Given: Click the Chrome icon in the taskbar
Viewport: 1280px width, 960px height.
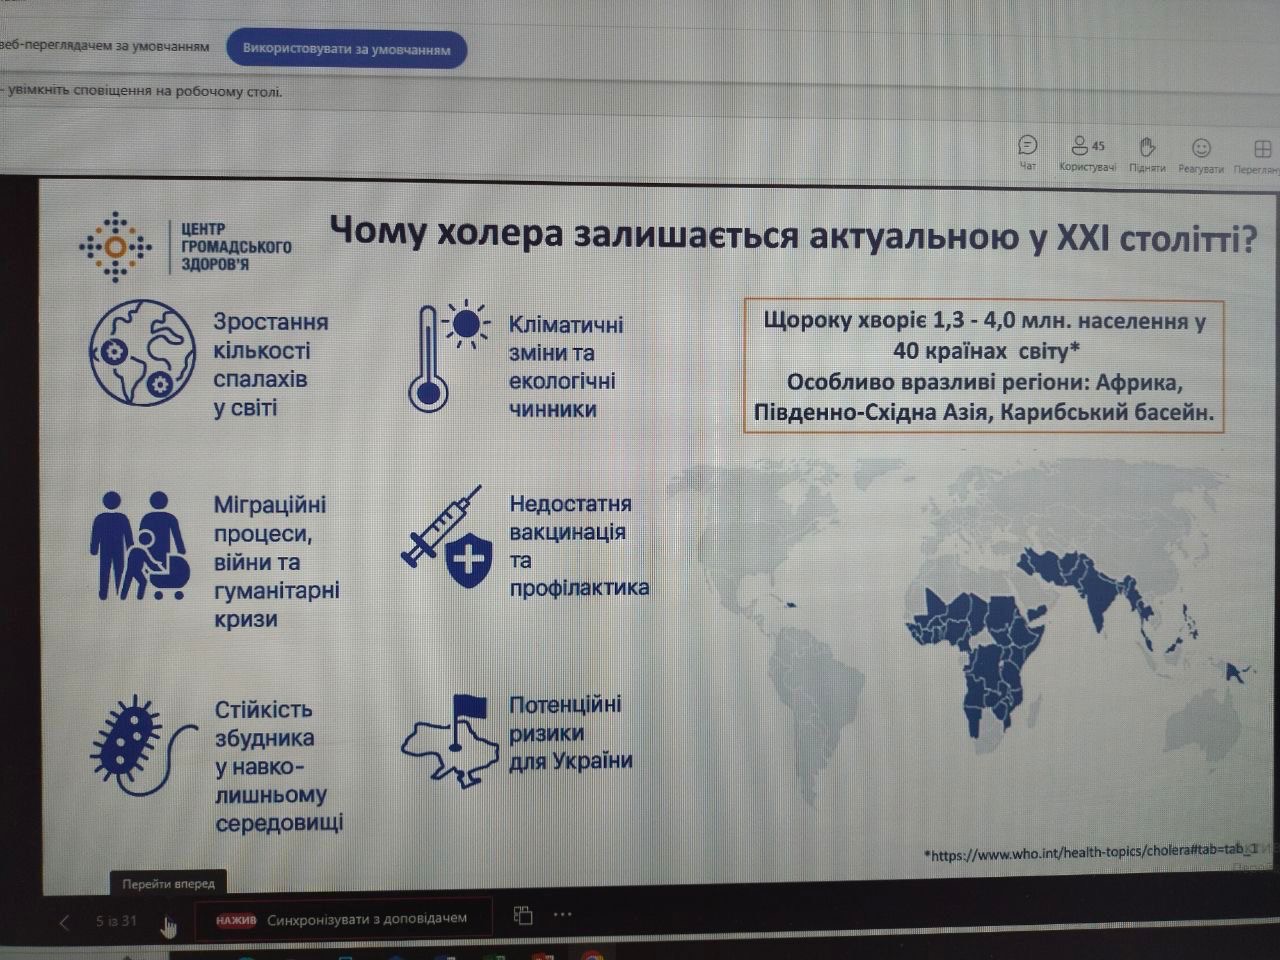Looking at the screenshot, I should (592, 956).
